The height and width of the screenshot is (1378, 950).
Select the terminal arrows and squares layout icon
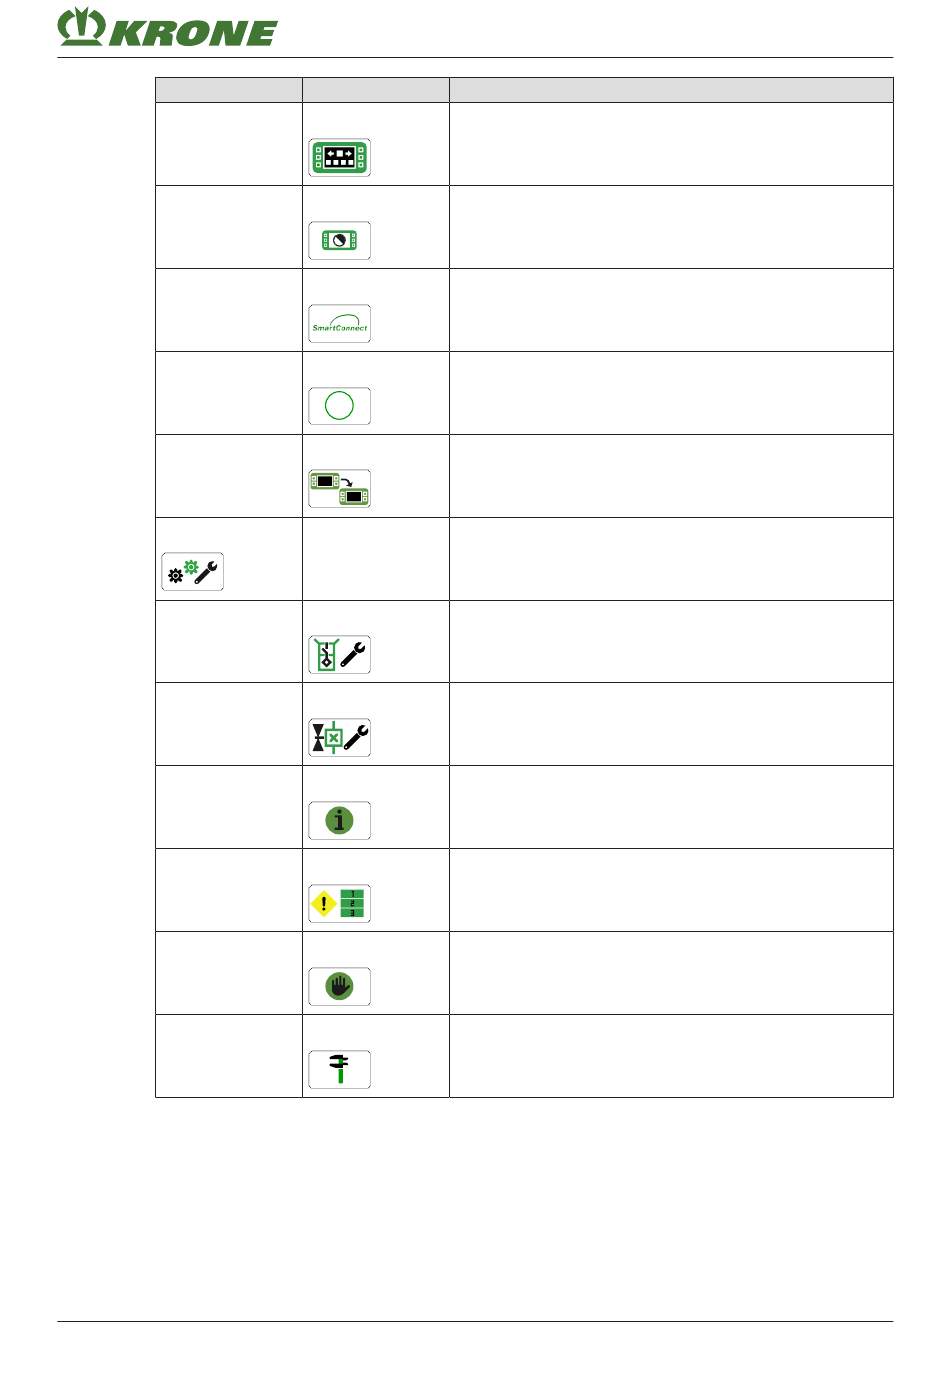[340, 158]
